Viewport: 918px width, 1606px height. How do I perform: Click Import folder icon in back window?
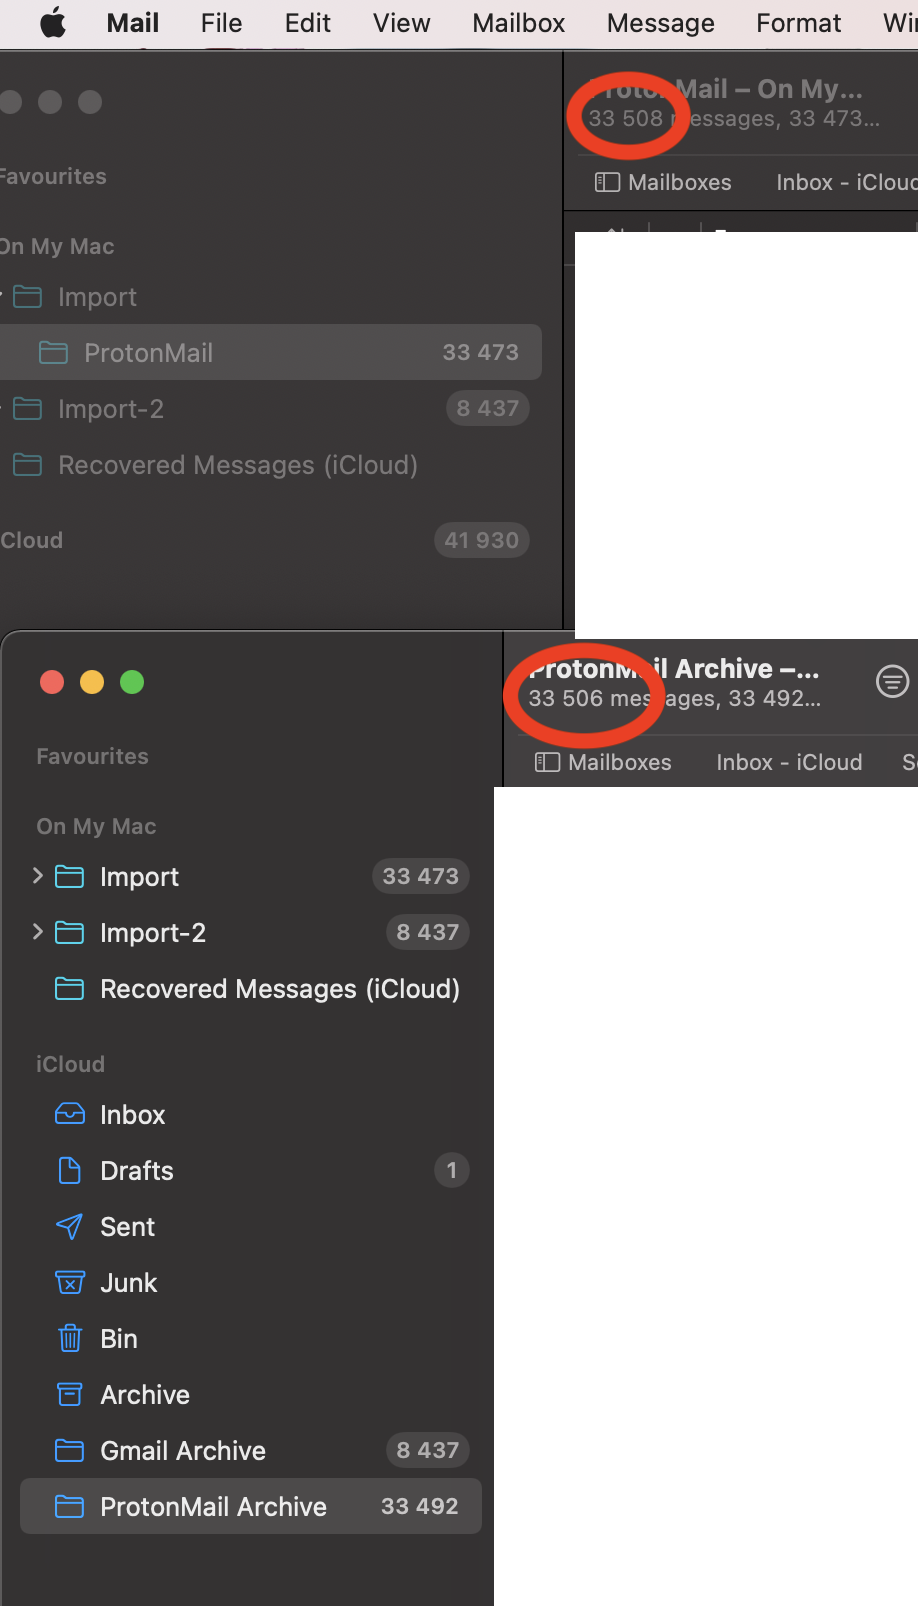pyautogui.click(x=27, y=297)
